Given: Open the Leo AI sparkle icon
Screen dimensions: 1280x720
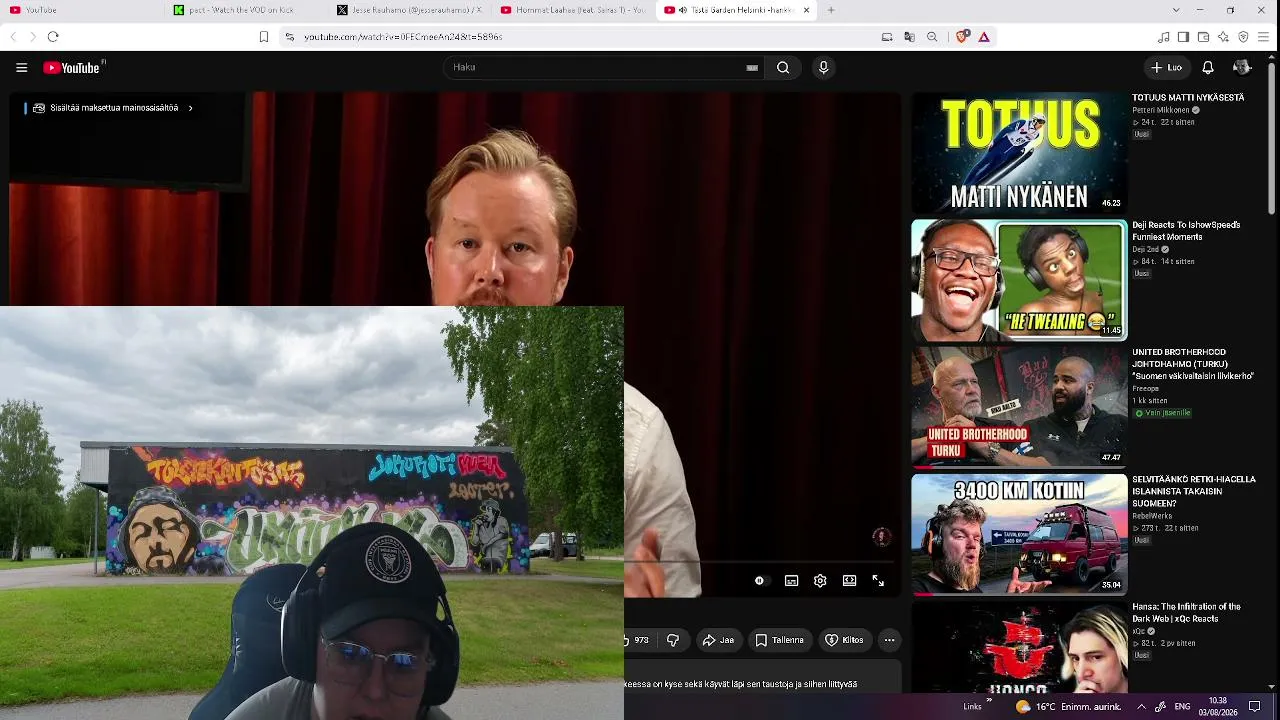Looking at the screenshot, I should pos(1223,37).
